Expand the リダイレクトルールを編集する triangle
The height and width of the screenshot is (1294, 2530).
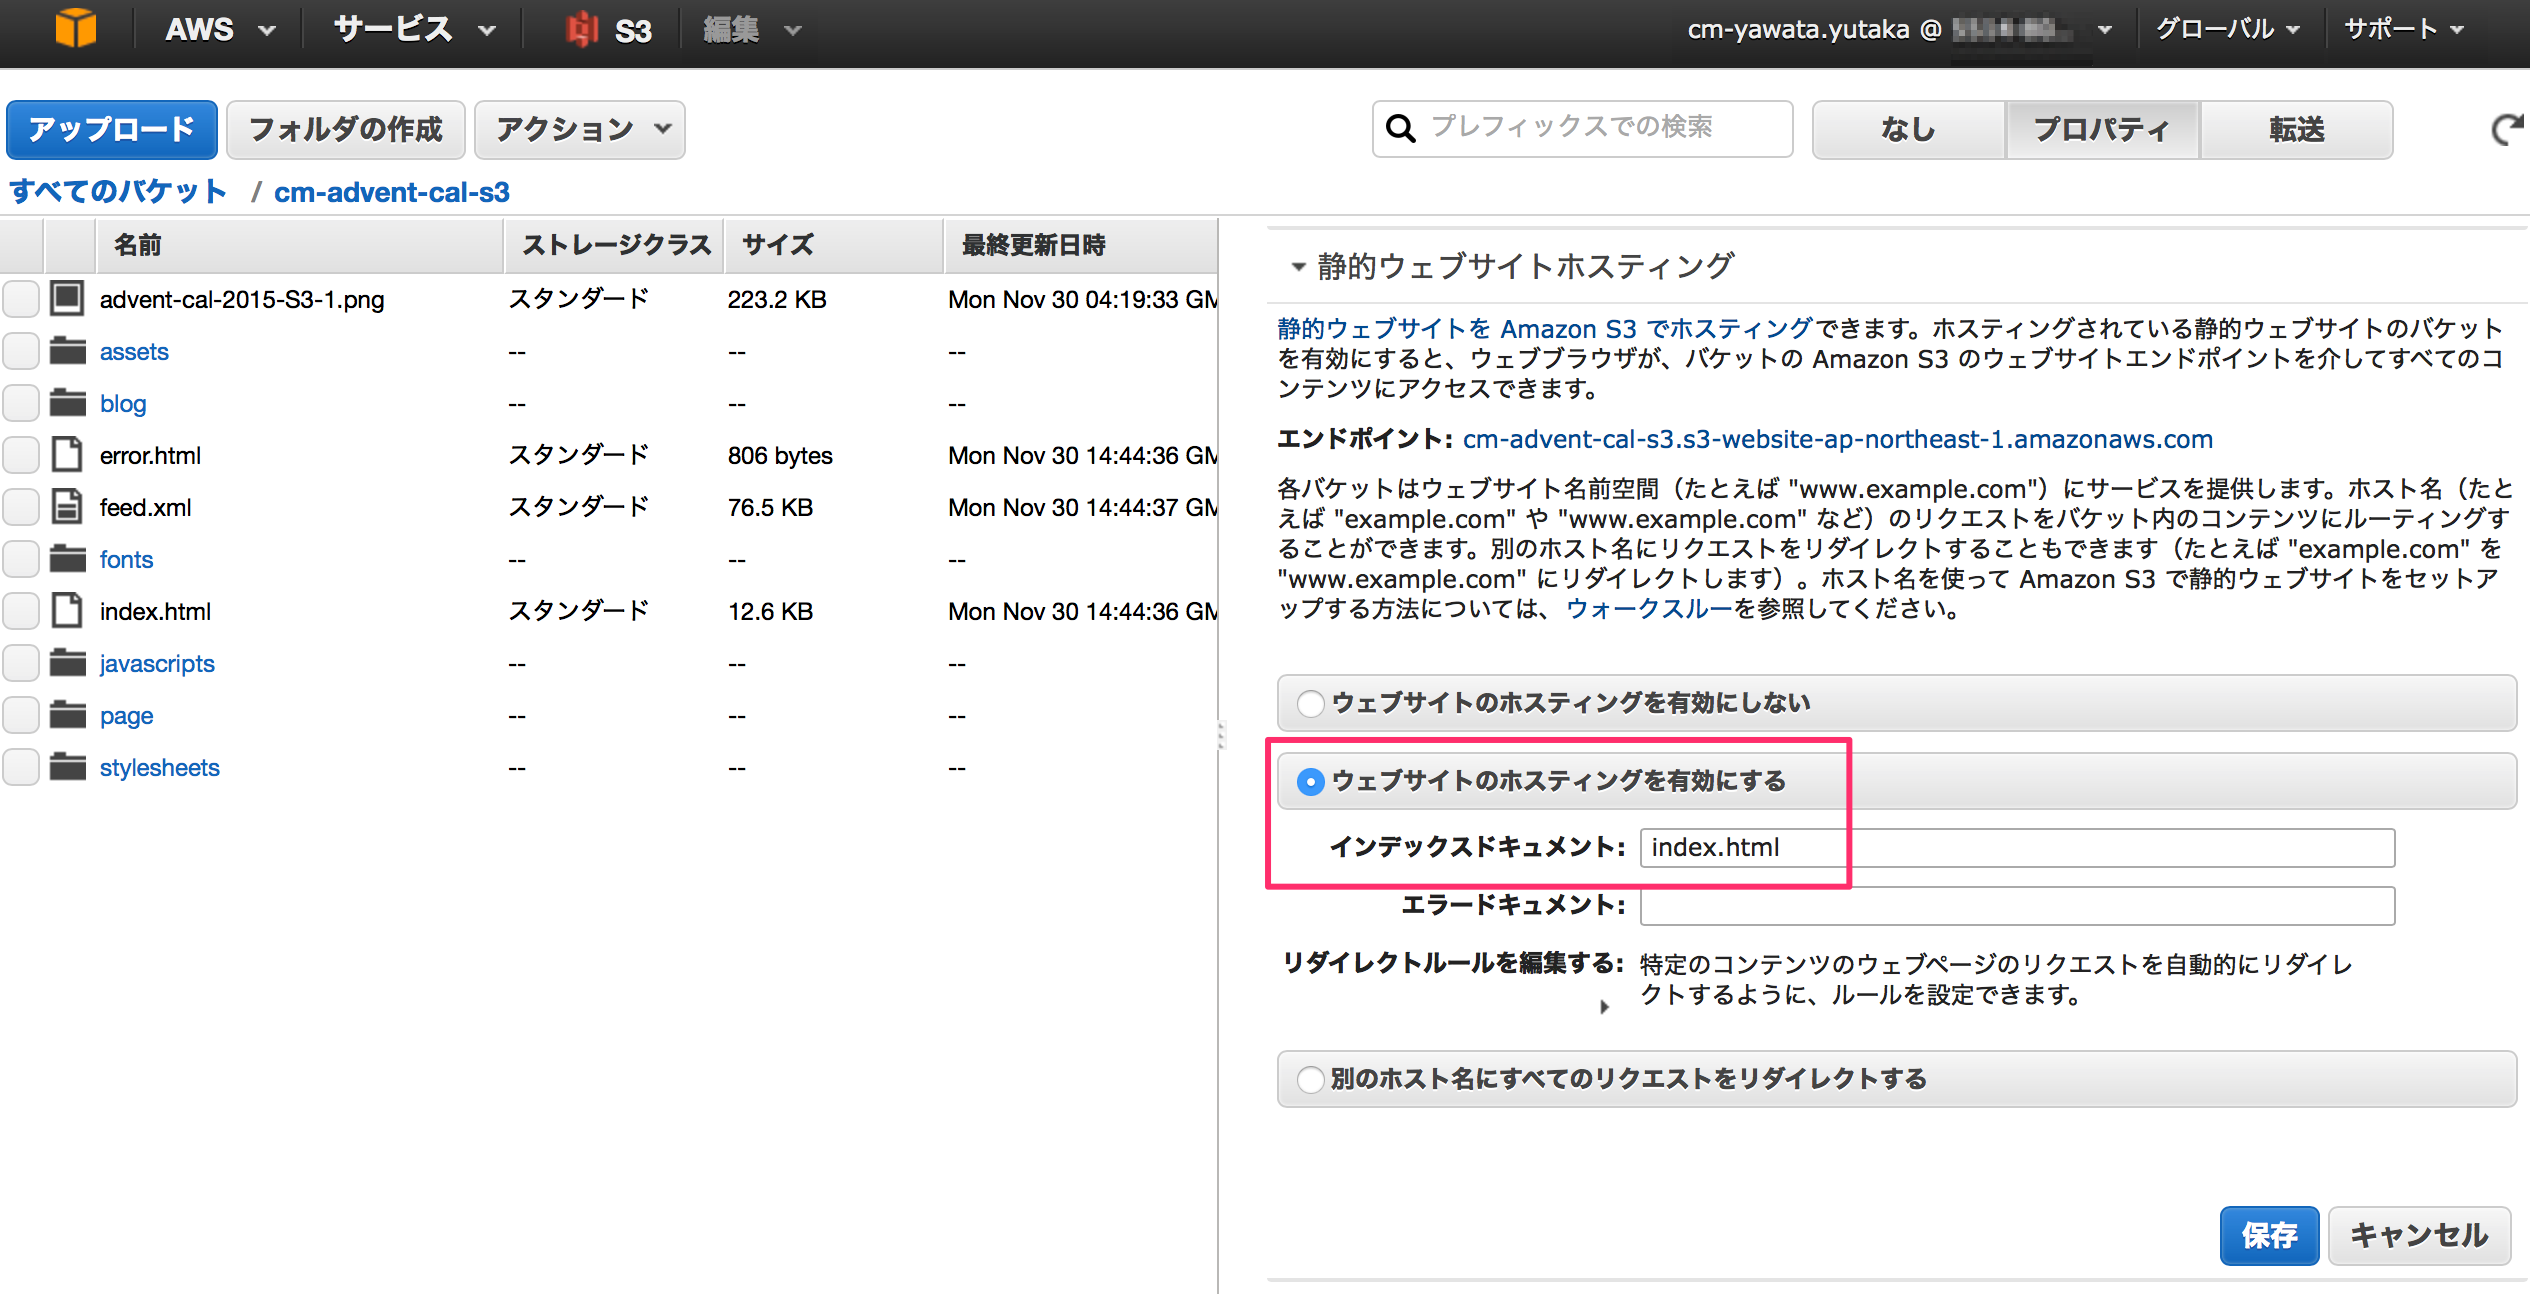[x=1604, y=1007]
